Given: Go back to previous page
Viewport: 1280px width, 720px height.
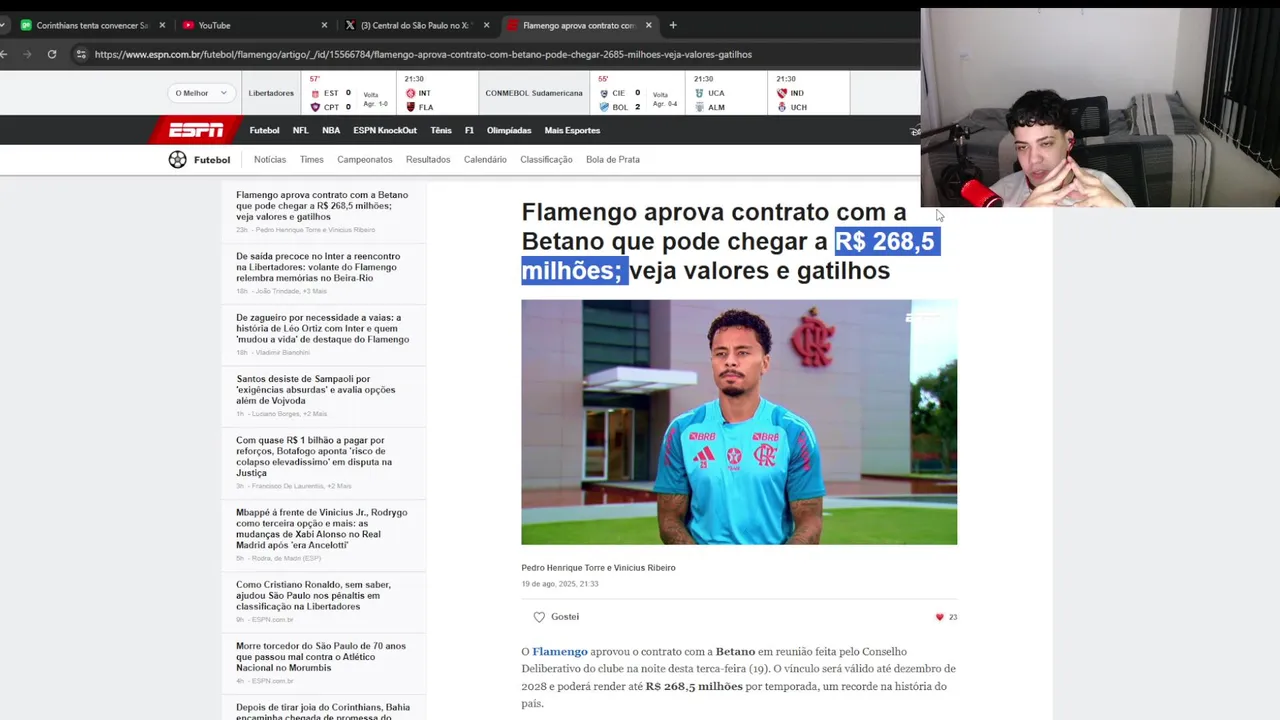Looking at the screenshot, I should [5, 54].
